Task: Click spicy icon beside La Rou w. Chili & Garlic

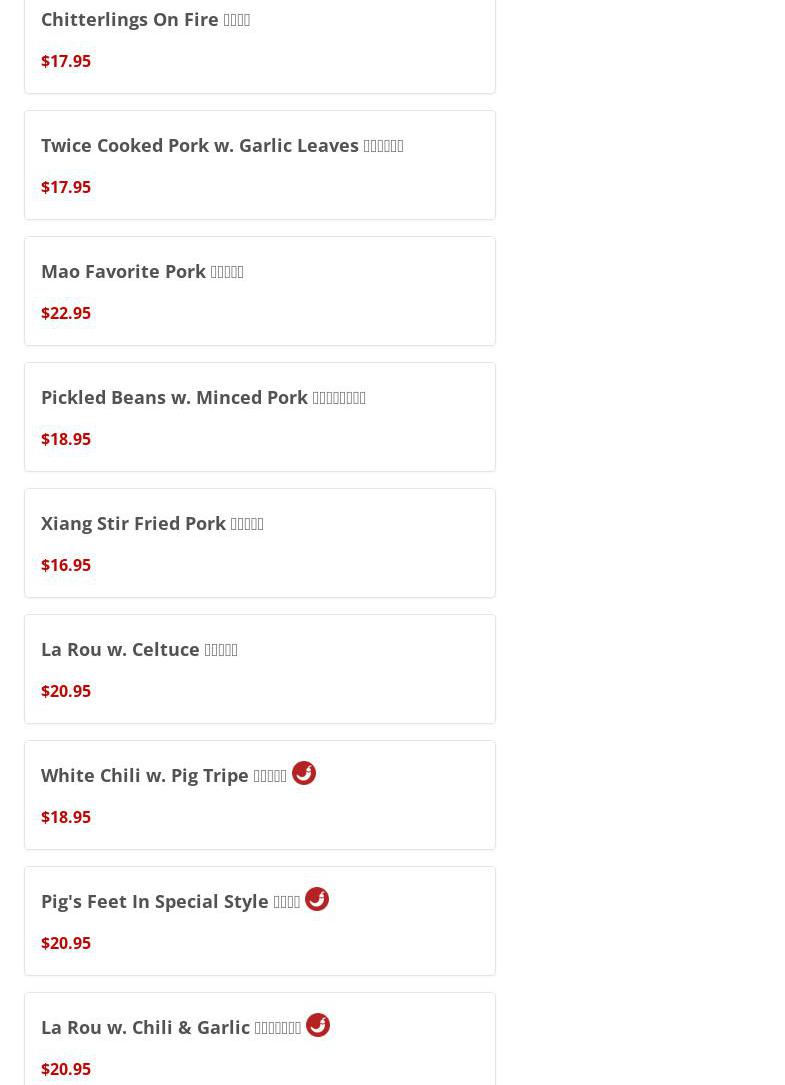Action: coord(318,1025)
